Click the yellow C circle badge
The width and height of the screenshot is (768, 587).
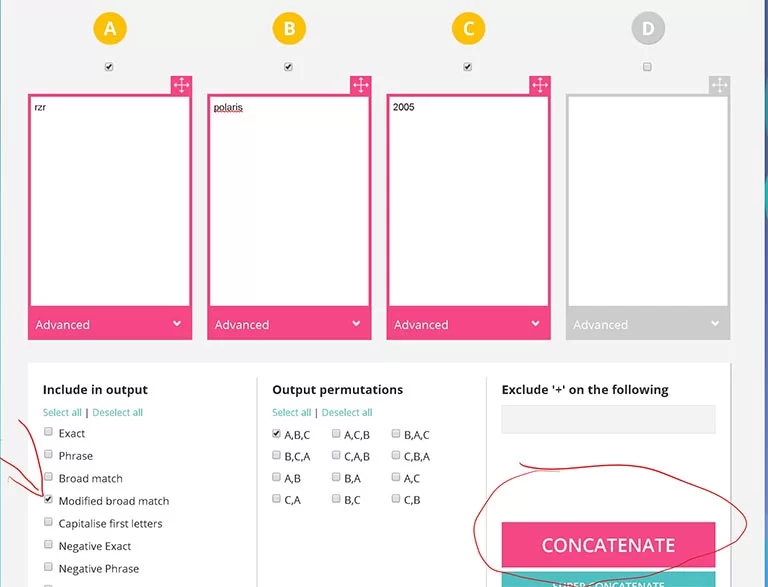468,29
